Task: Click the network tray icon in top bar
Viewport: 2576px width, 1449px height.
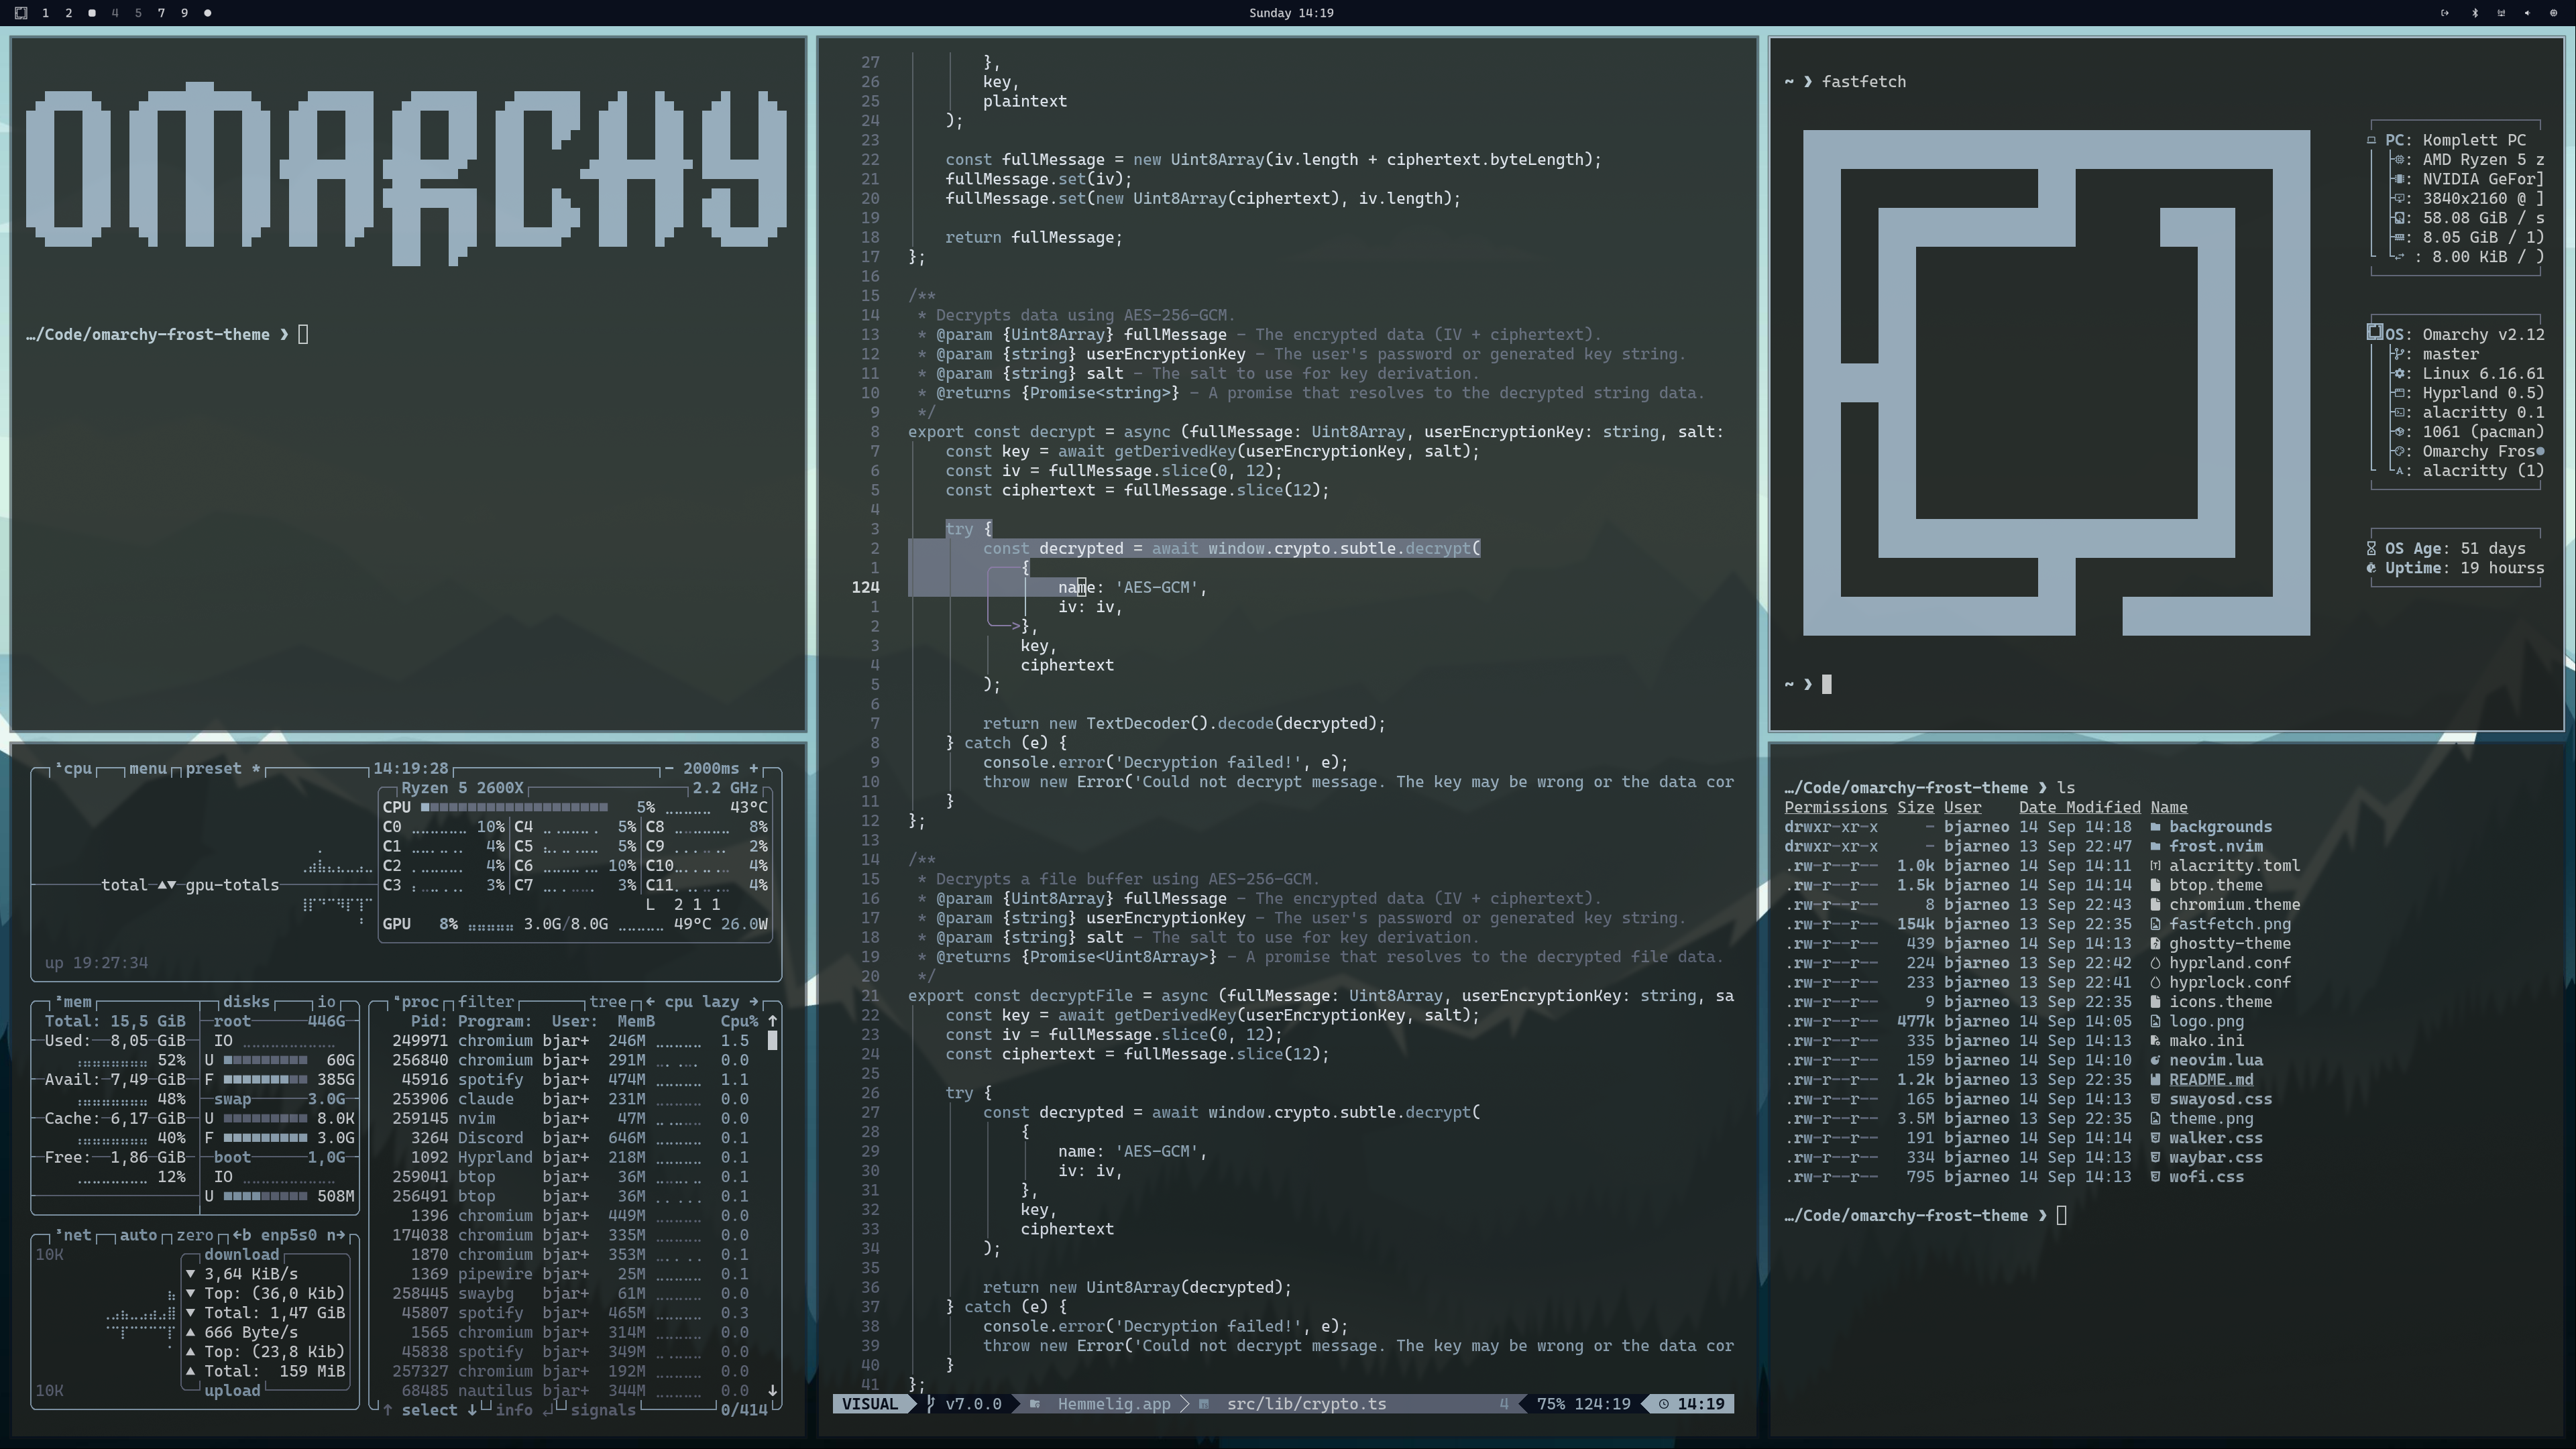Action: click(x=2501, y=13)
